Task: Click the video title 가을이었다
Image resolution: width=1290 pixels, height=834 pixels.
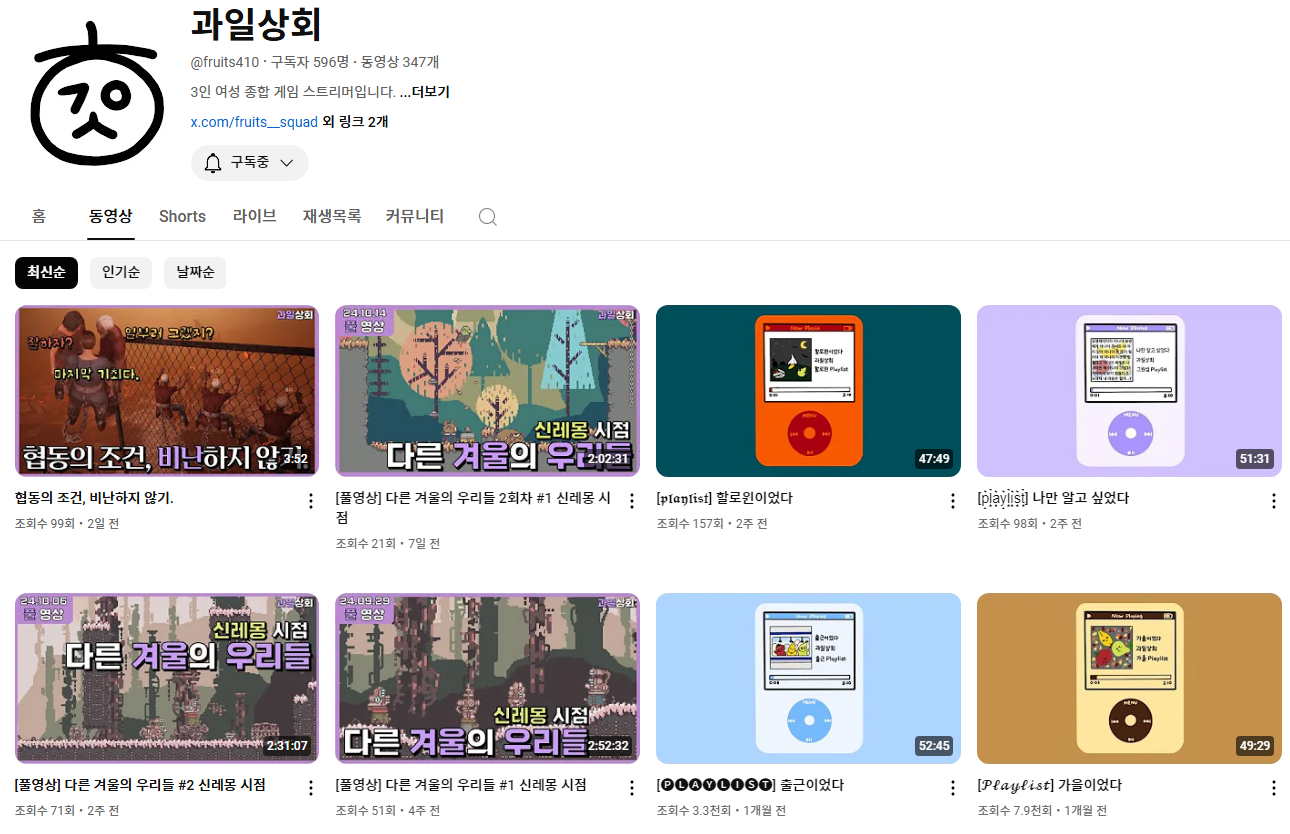Action: click(x=1049, y=785)
